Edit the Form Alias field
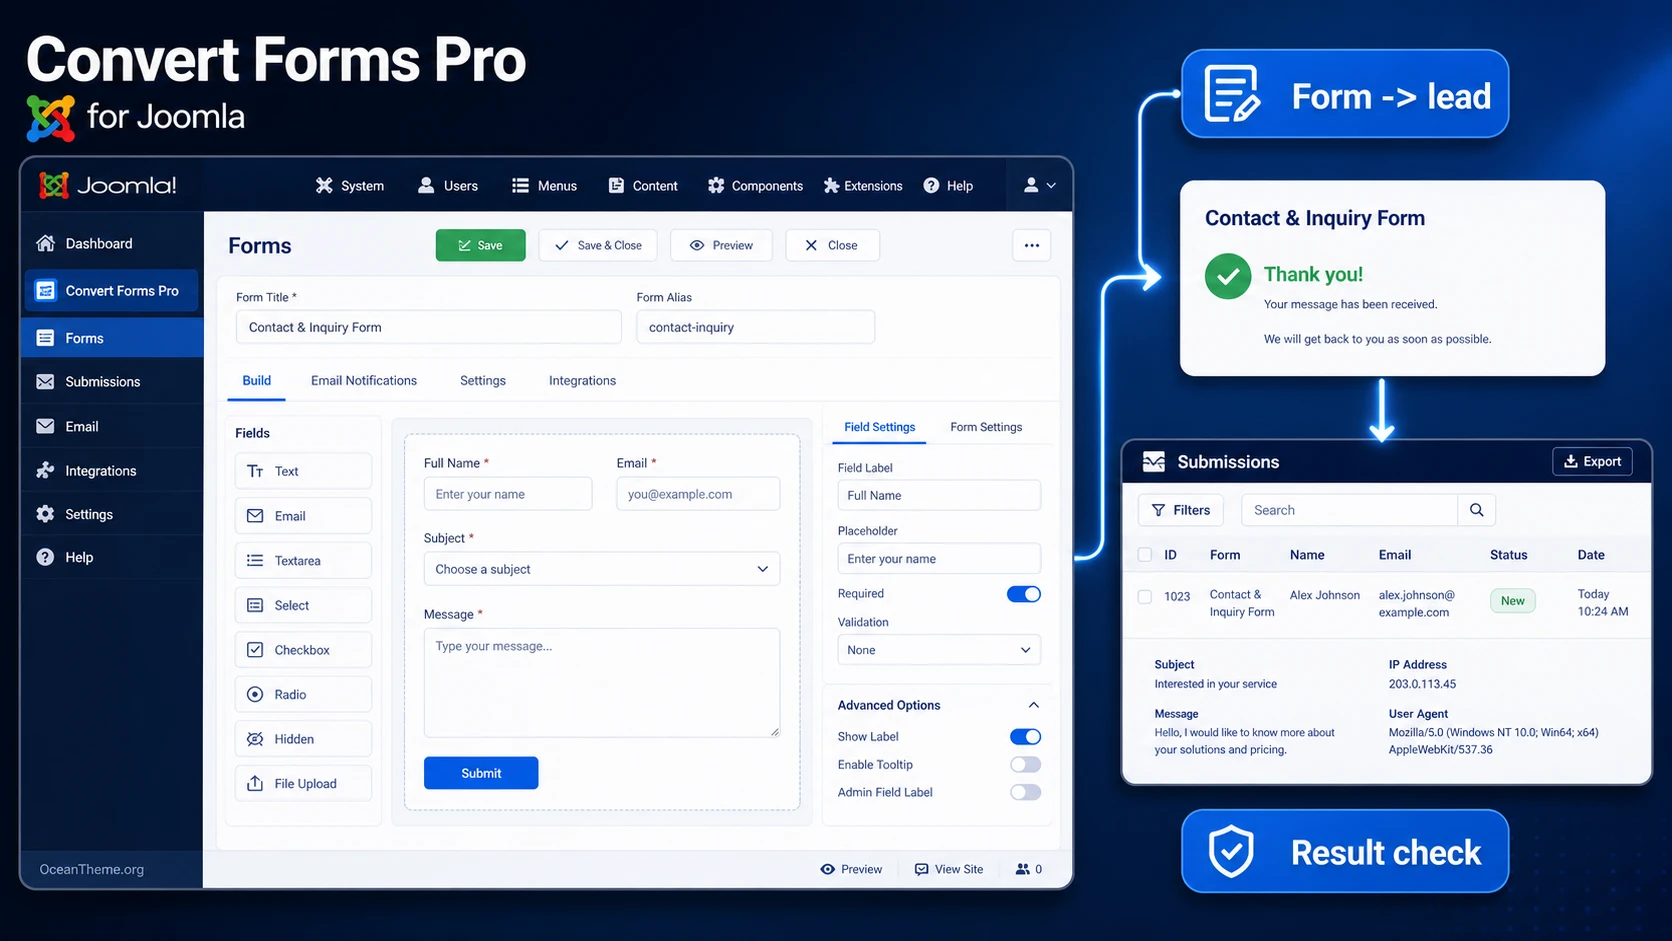The width and height of the screenshot is (1672, 941). pos(755,327)
